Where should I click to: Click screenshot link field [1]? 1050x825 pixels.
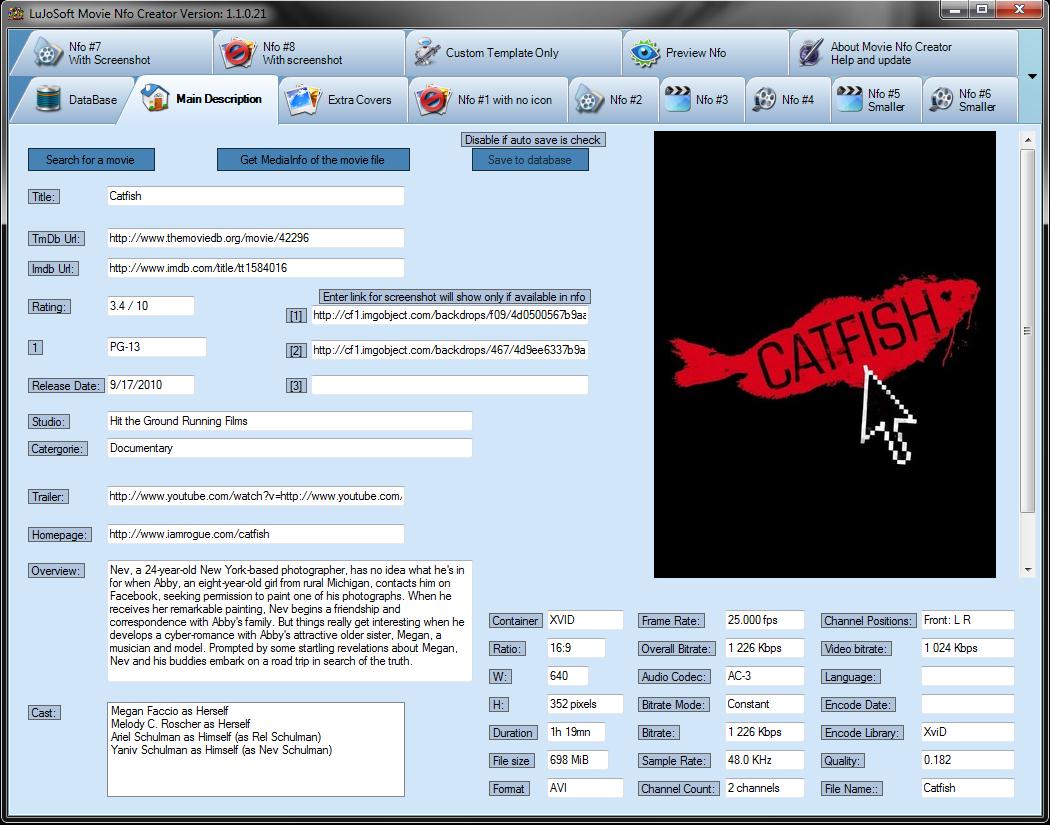pyautogui.click(x=449, y=315)
